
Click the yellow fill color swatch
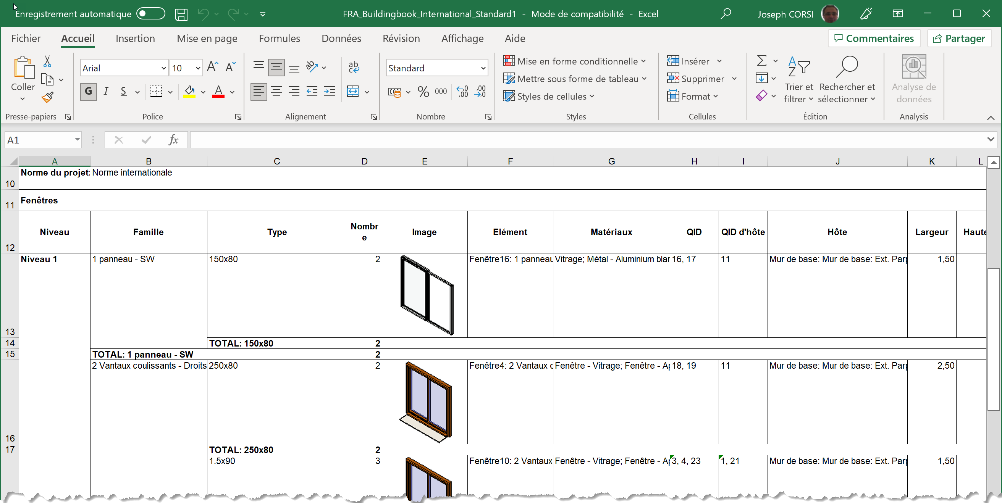point(189,91)
